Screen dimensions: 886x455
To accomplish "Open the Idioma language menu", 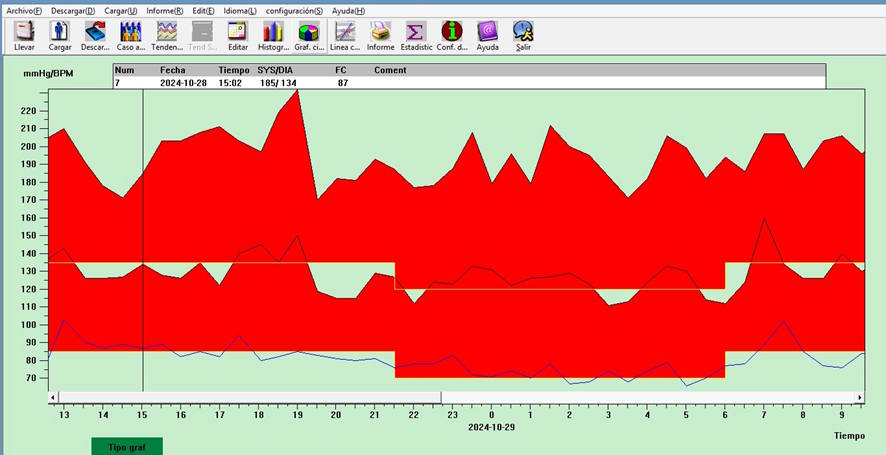I will (239, 10).
